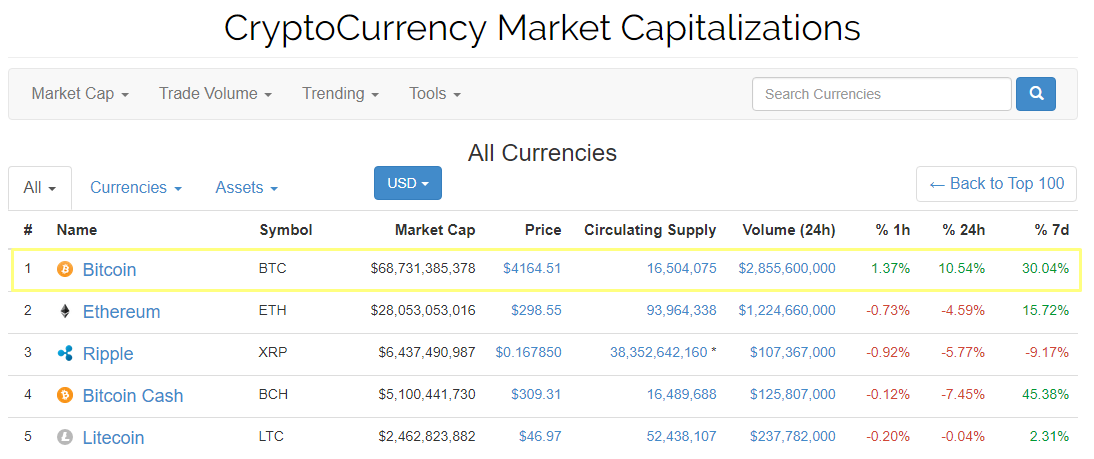
Task: Open the Bitcoin Cash name link
Action: coord(133,395)
